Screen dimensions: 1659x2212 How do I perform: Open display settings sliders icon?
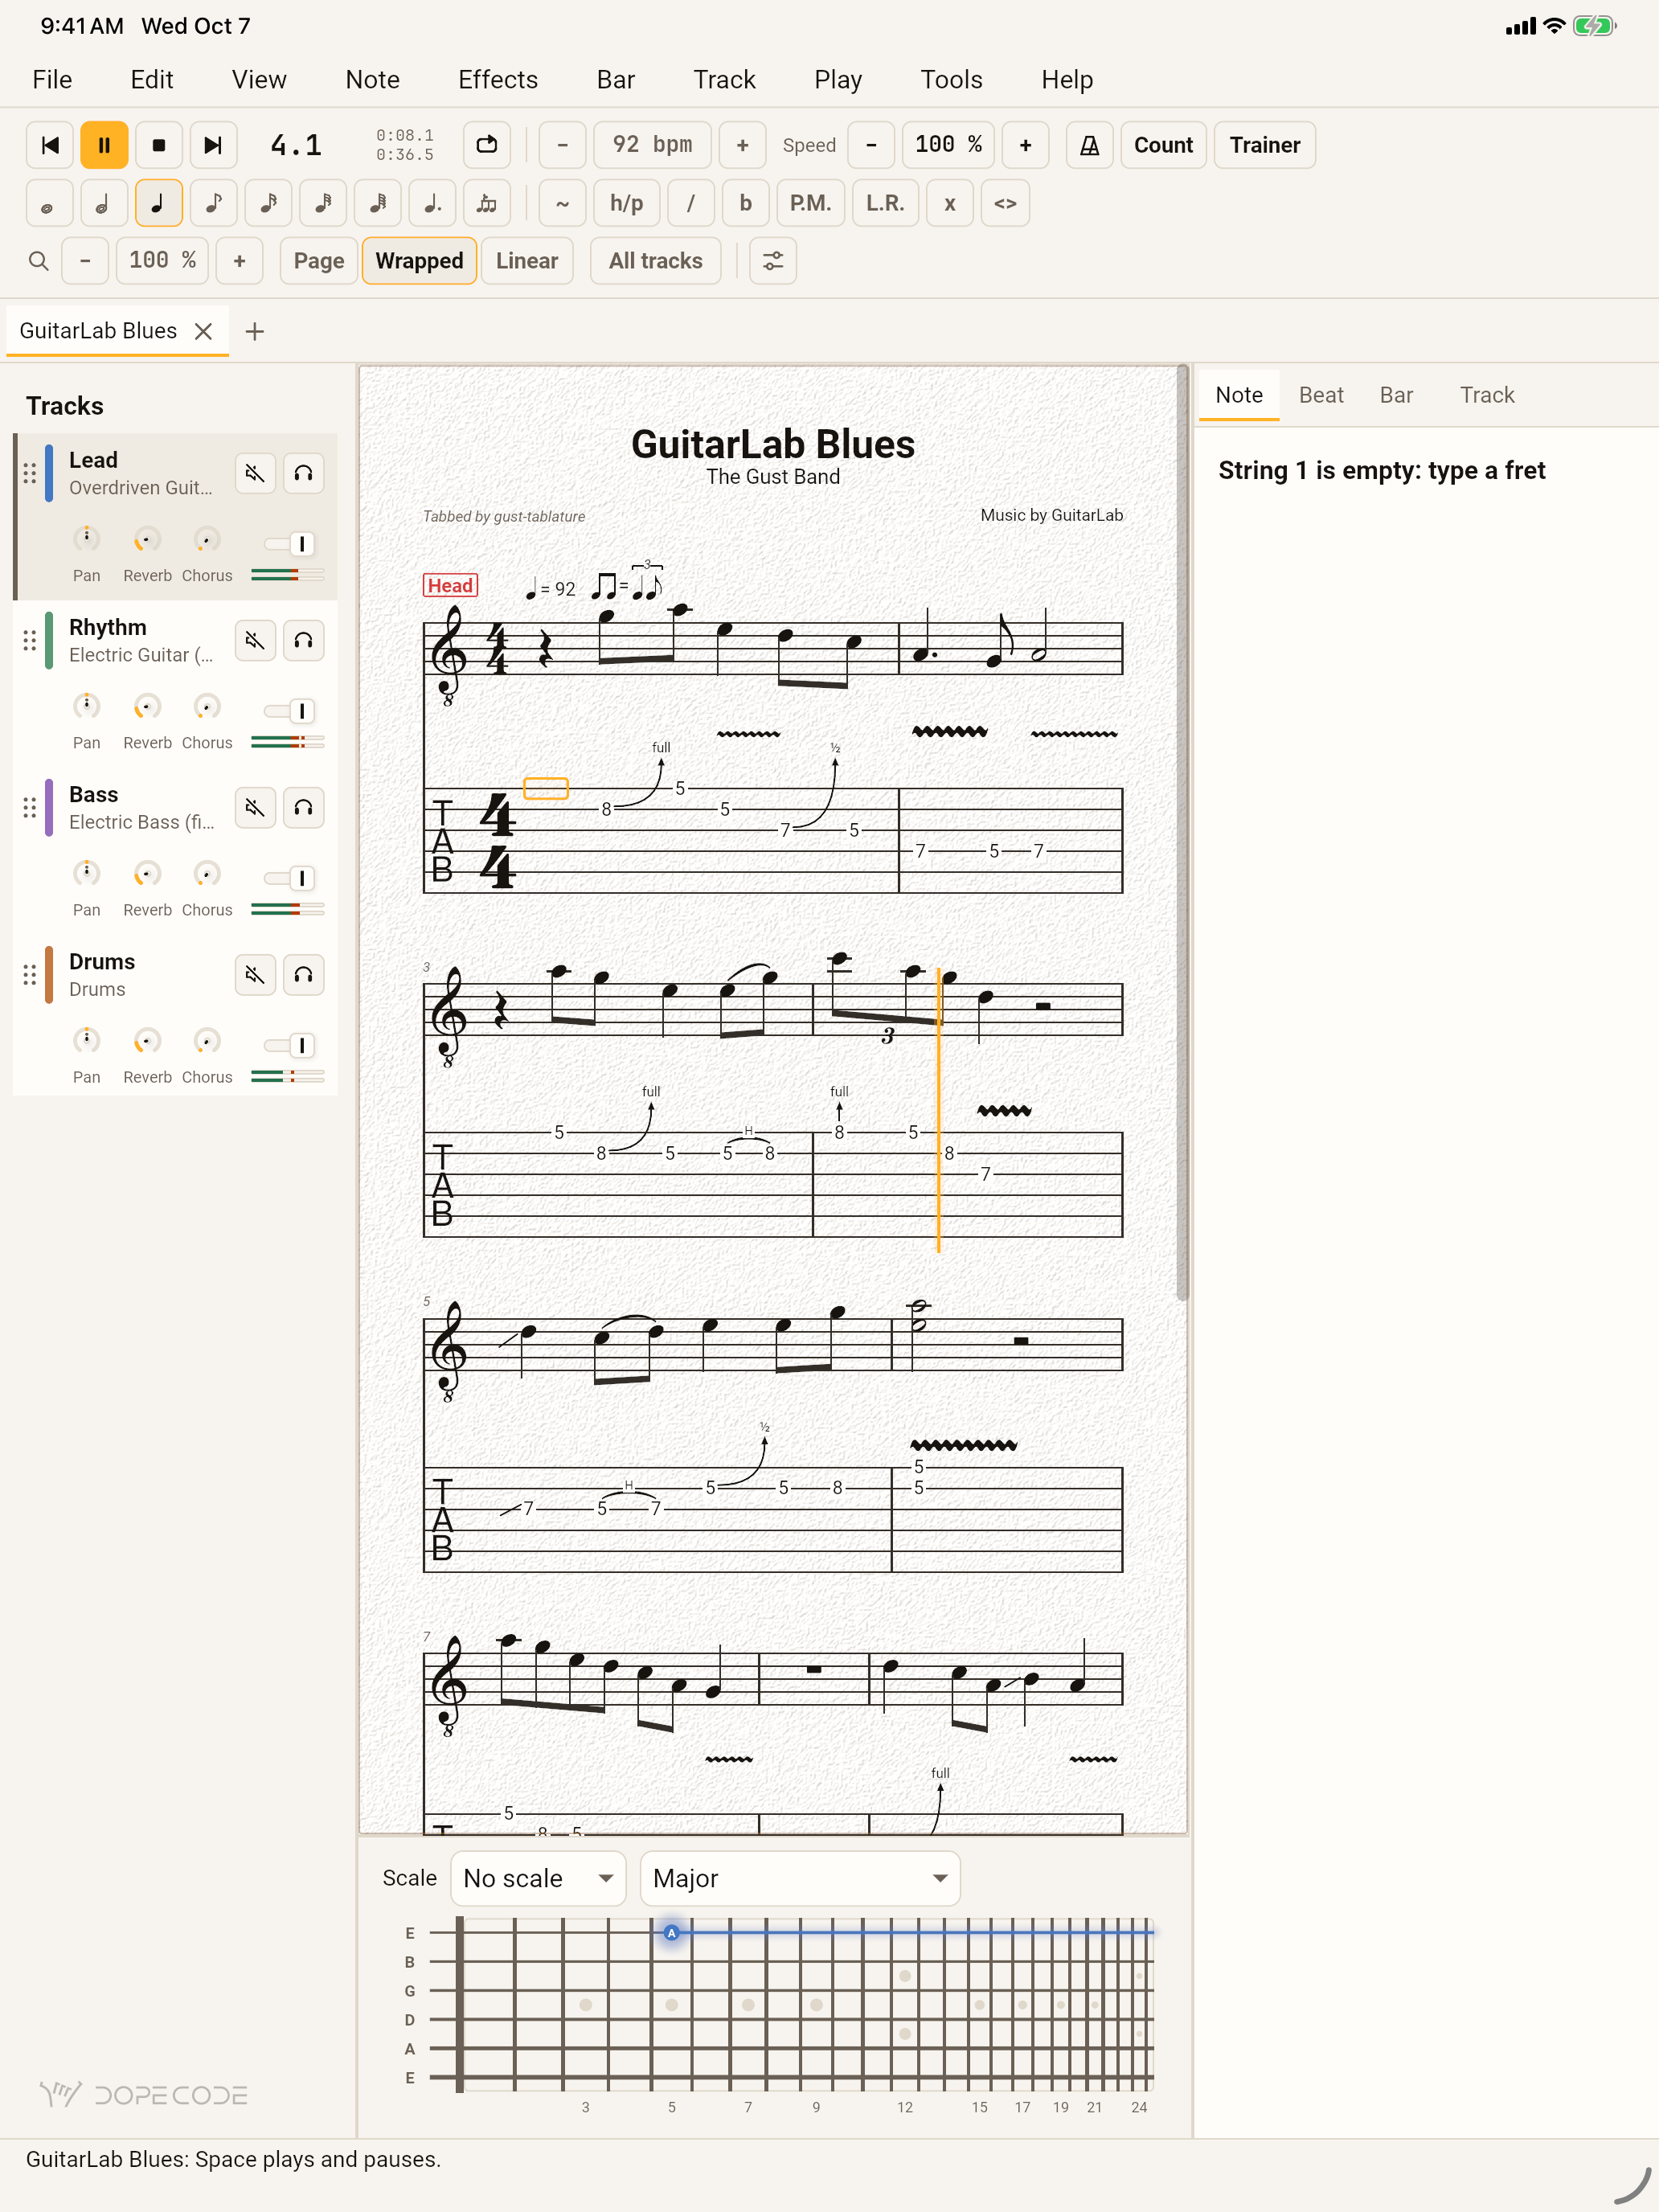pyautogui.click(x=773, y=261)
